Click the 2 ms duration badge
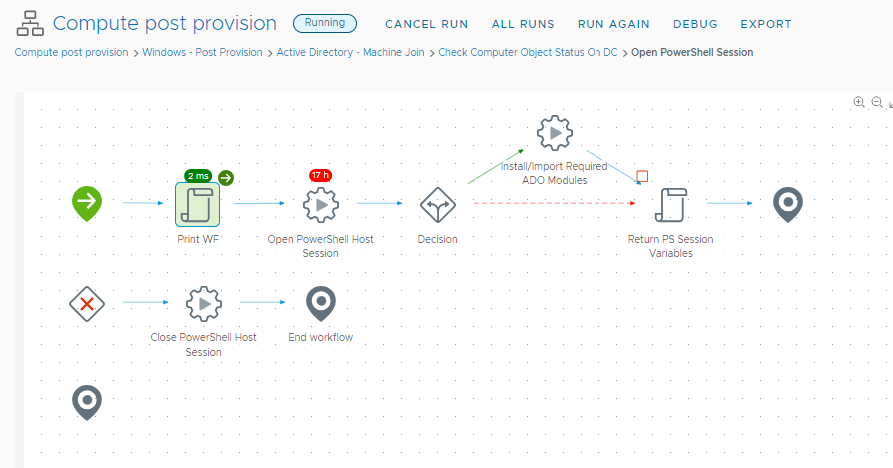This screenshot has width=893, height=468. coord(198,176)
